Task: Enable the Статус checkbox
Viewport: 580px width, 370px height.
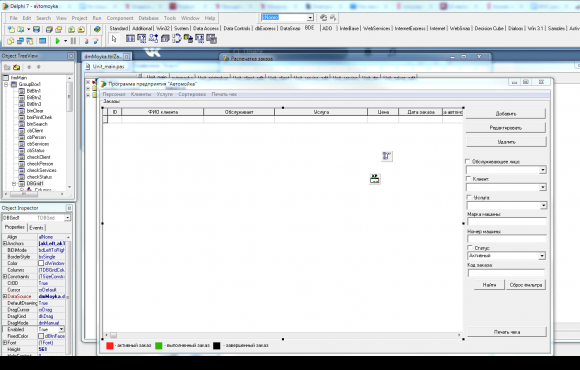Action: [x=469, y=248]
